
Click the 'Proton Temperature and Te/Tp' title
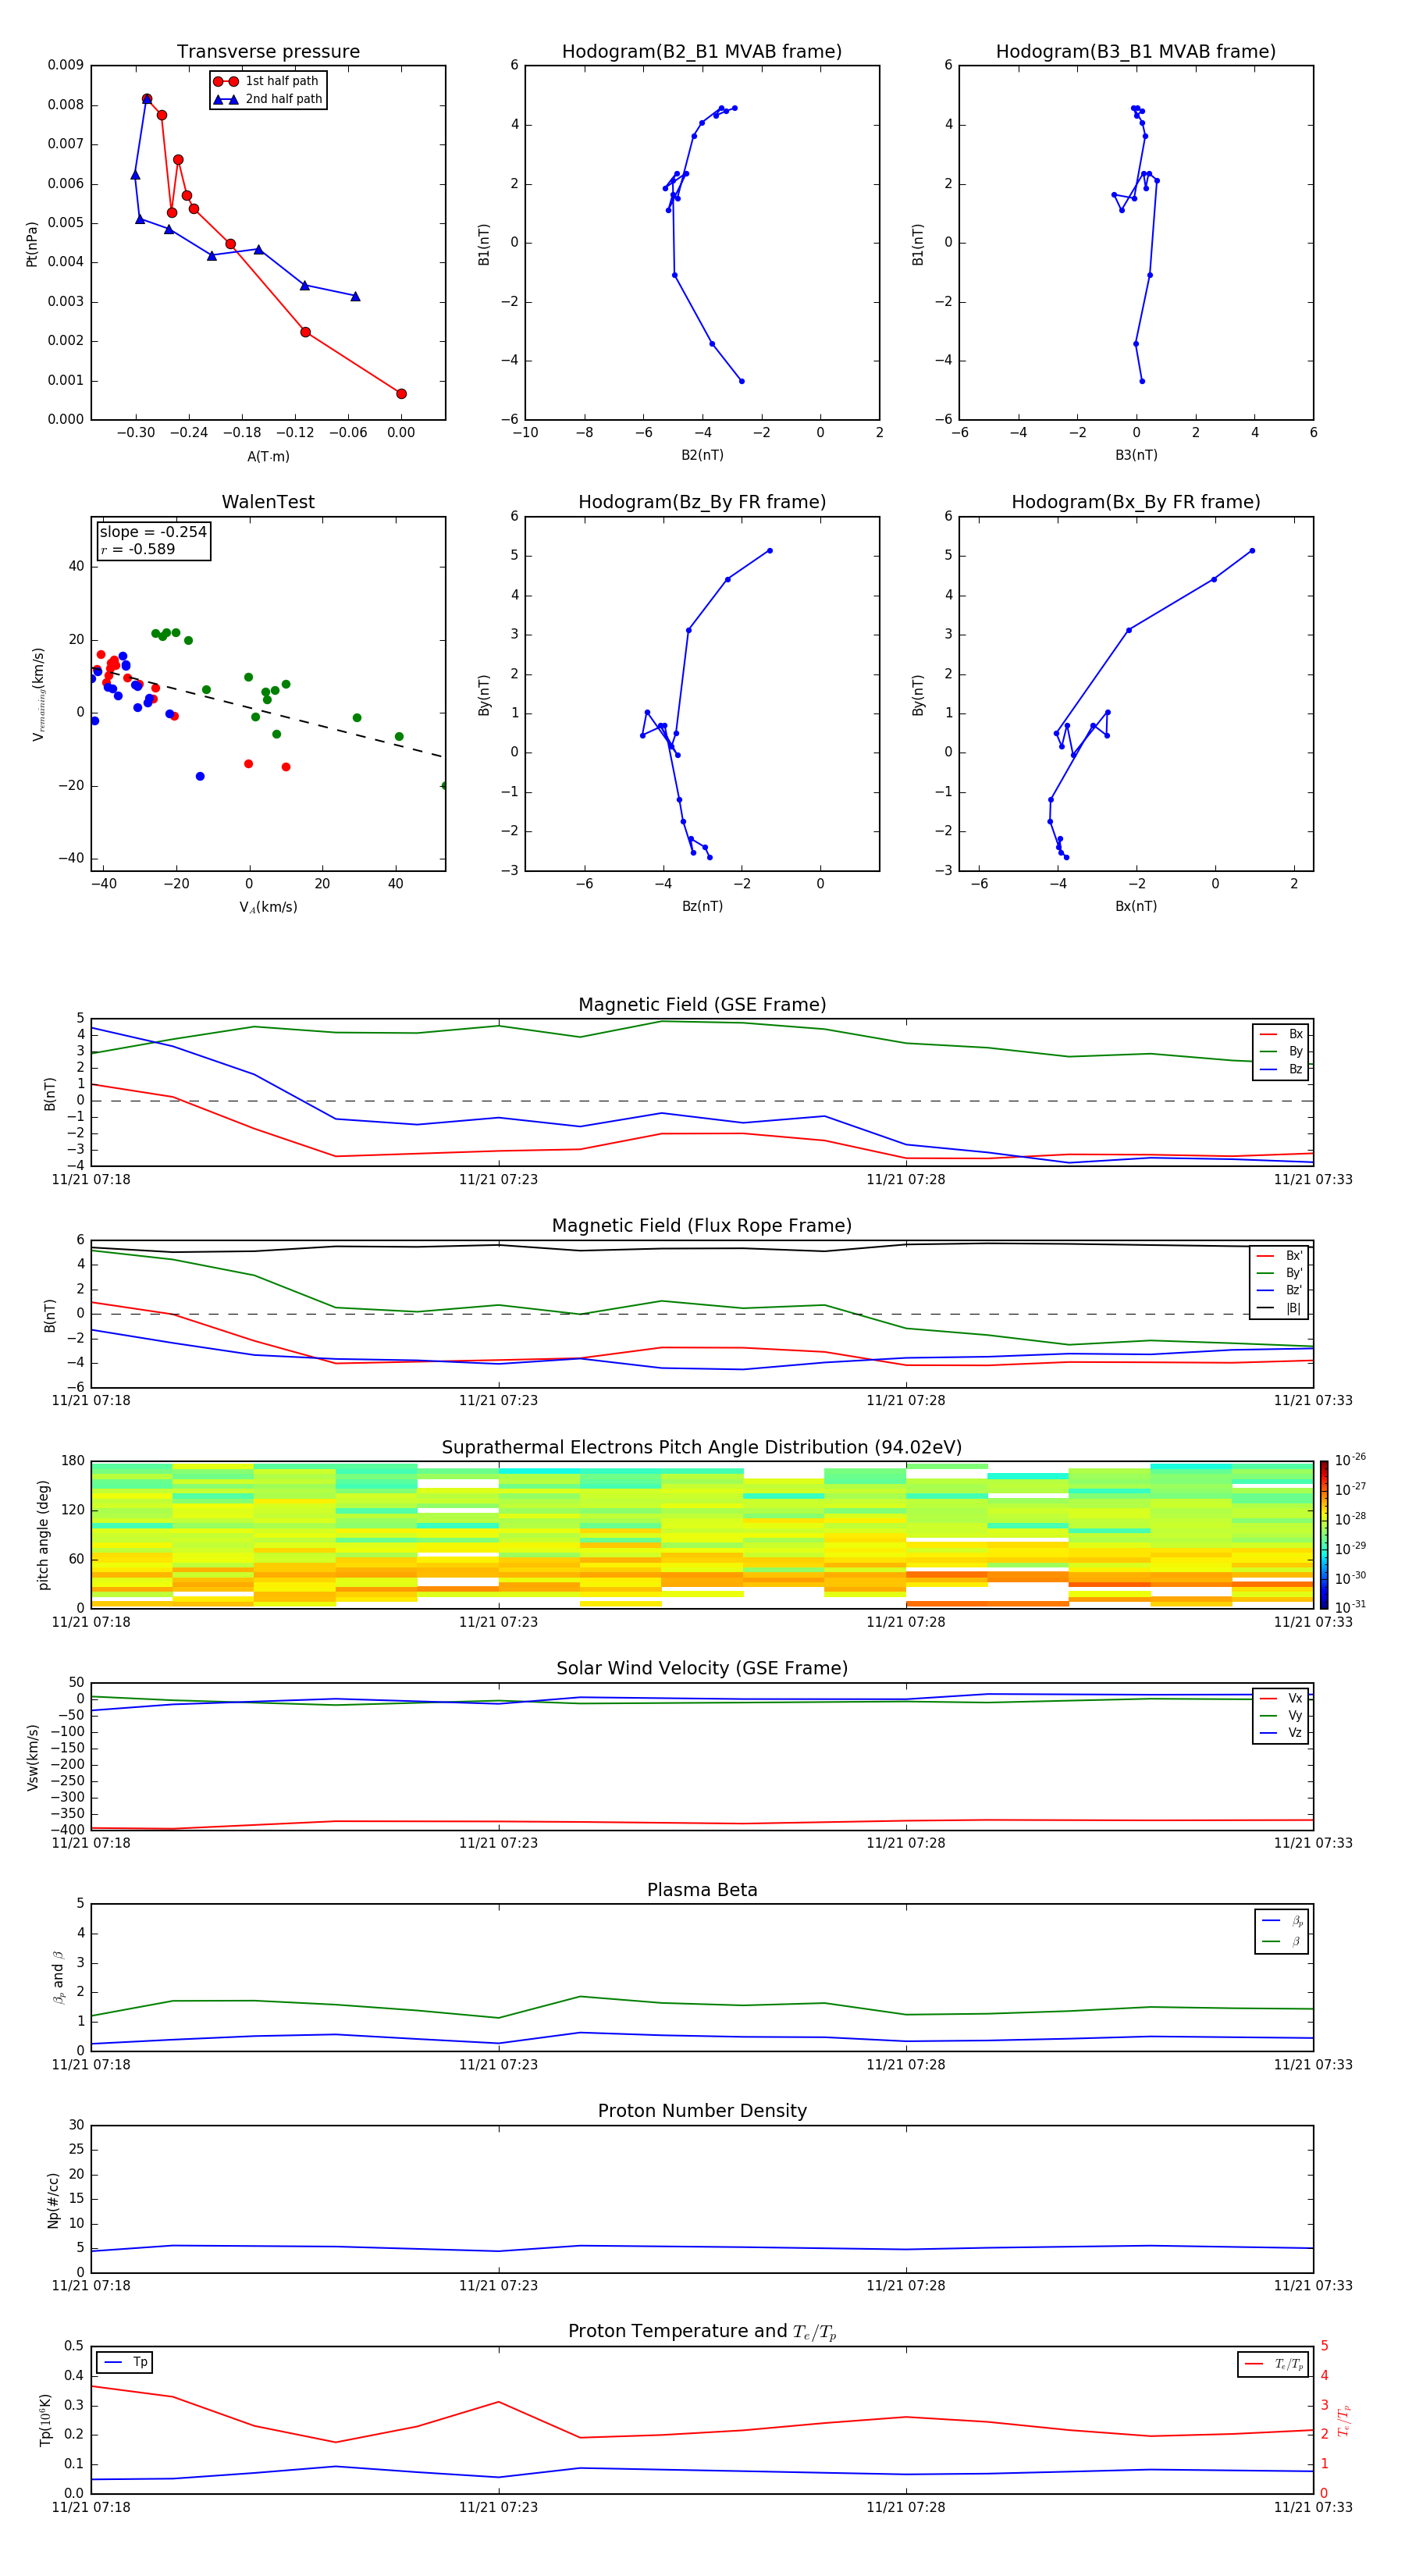702,2332
